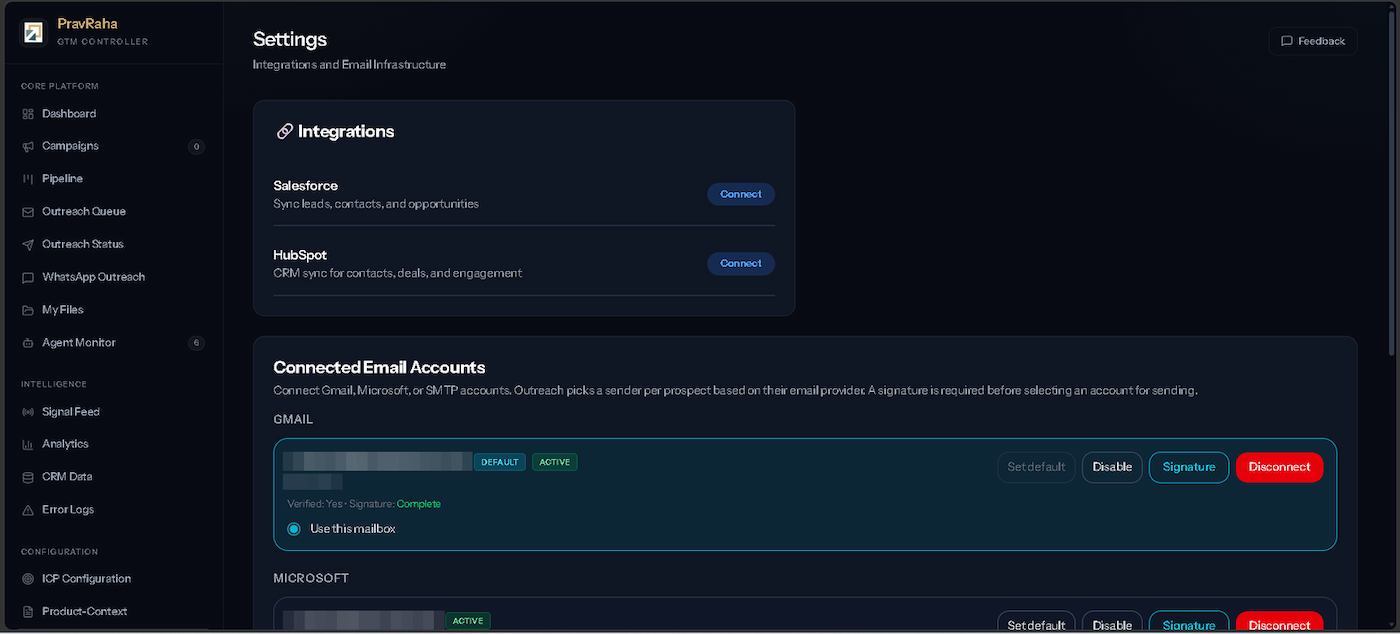Click the ICP Configuration target icon
The image size is (1400, 634).
pyautogui.click(x=28, y=579)
